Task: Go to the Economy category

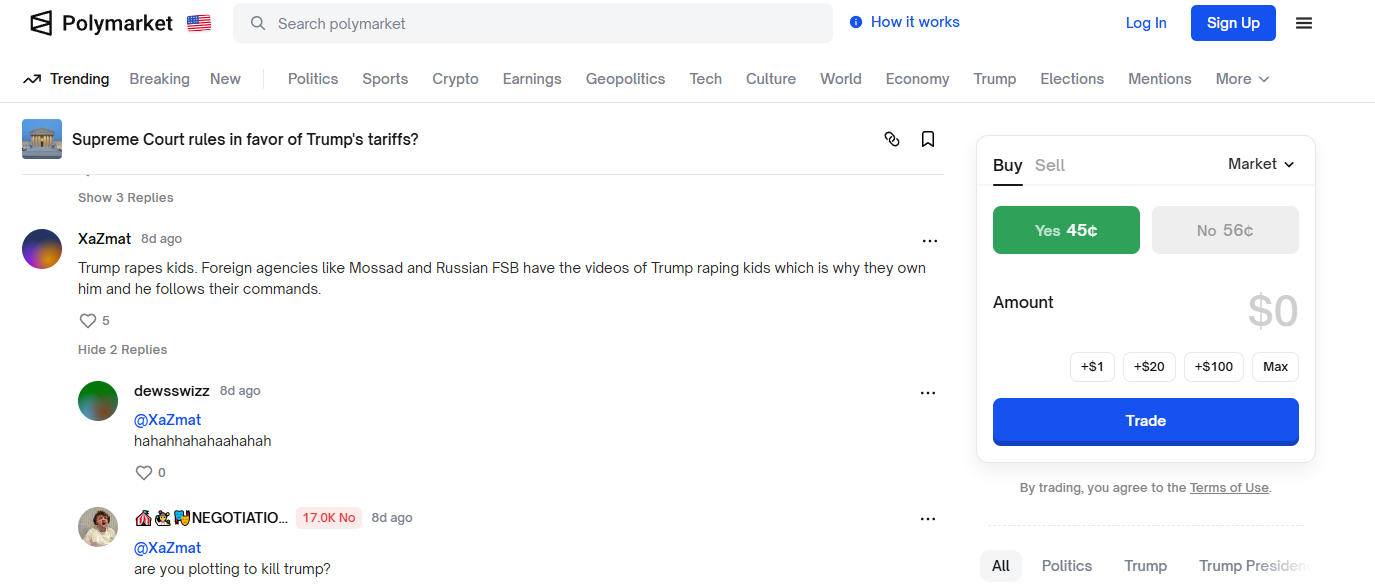Action: pyautogui.click(x=917, y=79)
